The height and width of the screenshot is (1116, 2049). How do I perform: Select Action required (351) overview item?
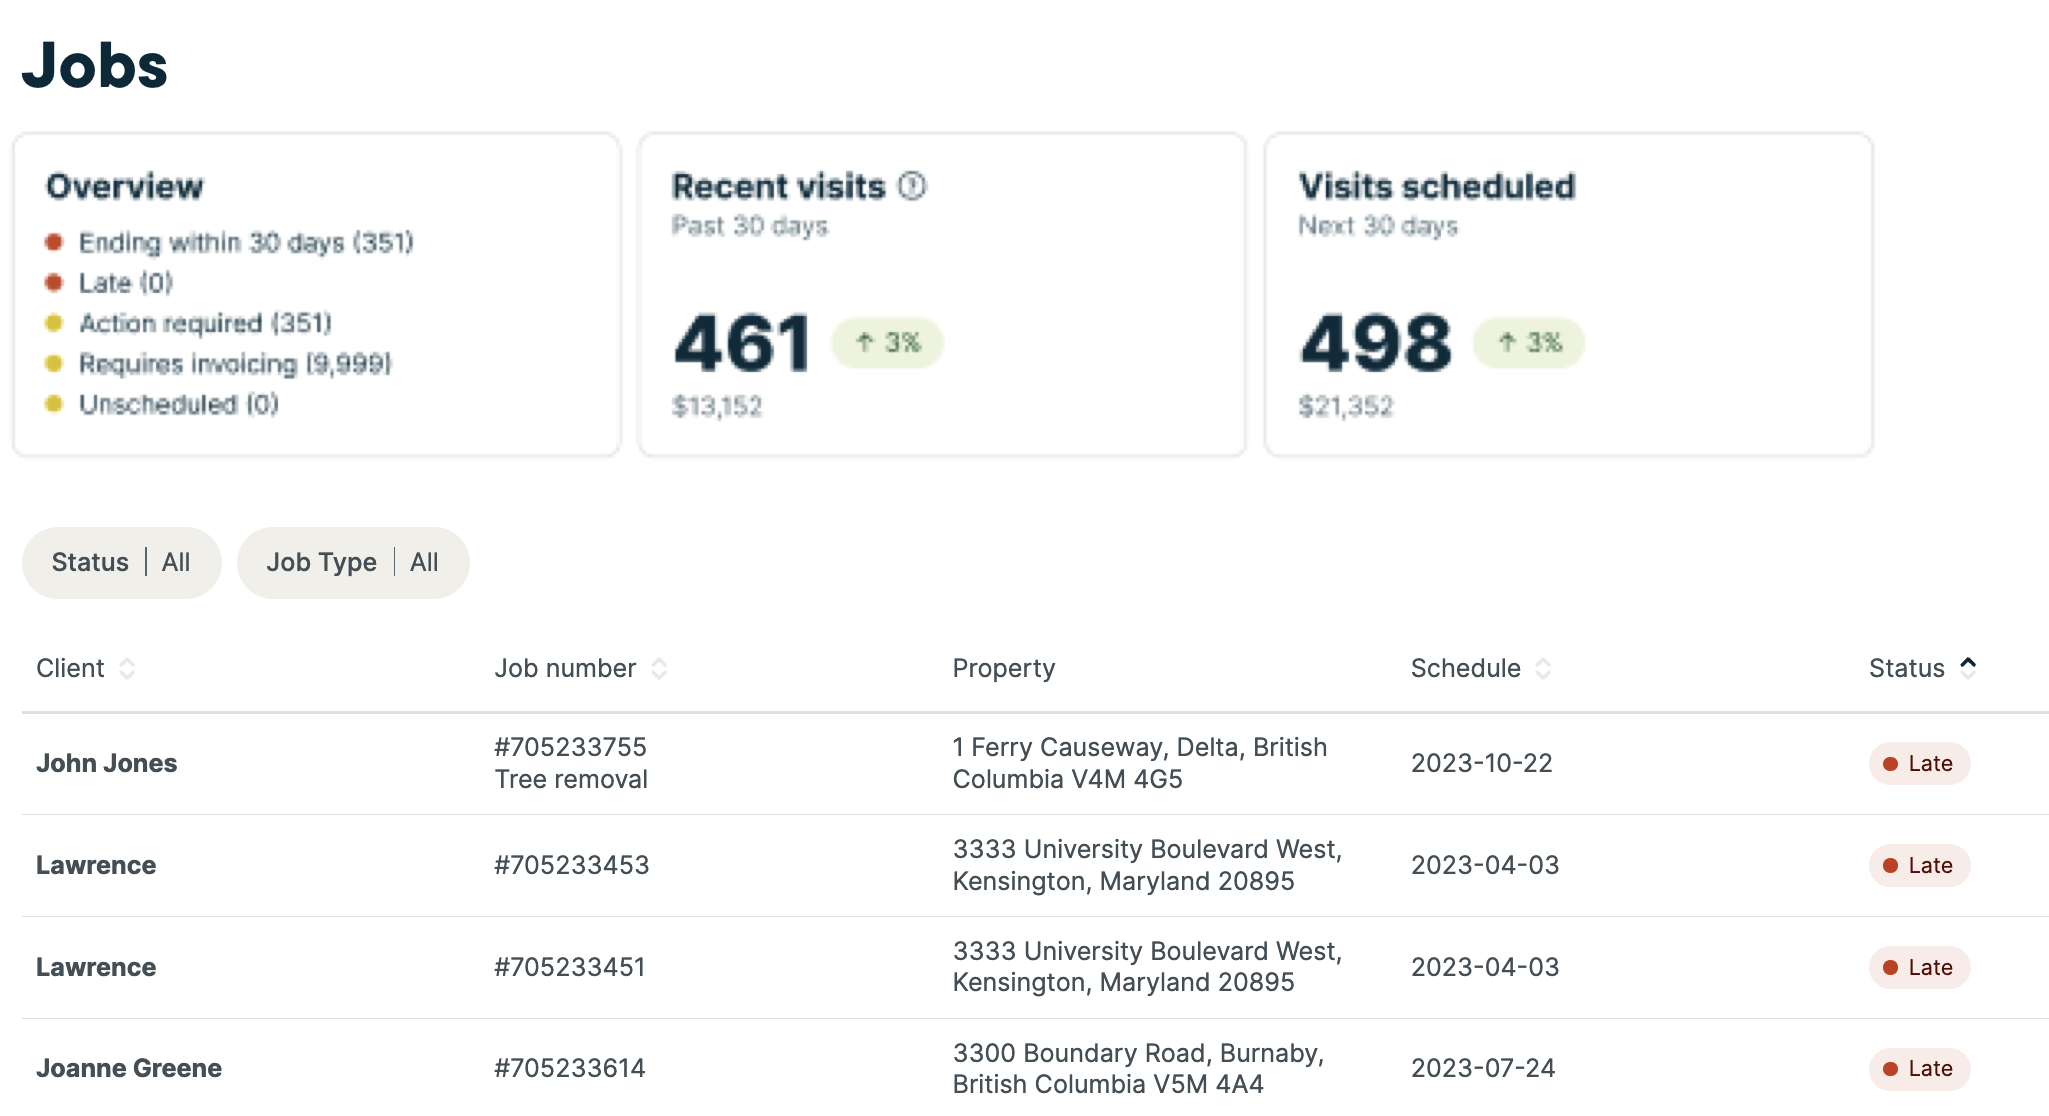click(x=205, y=324)
